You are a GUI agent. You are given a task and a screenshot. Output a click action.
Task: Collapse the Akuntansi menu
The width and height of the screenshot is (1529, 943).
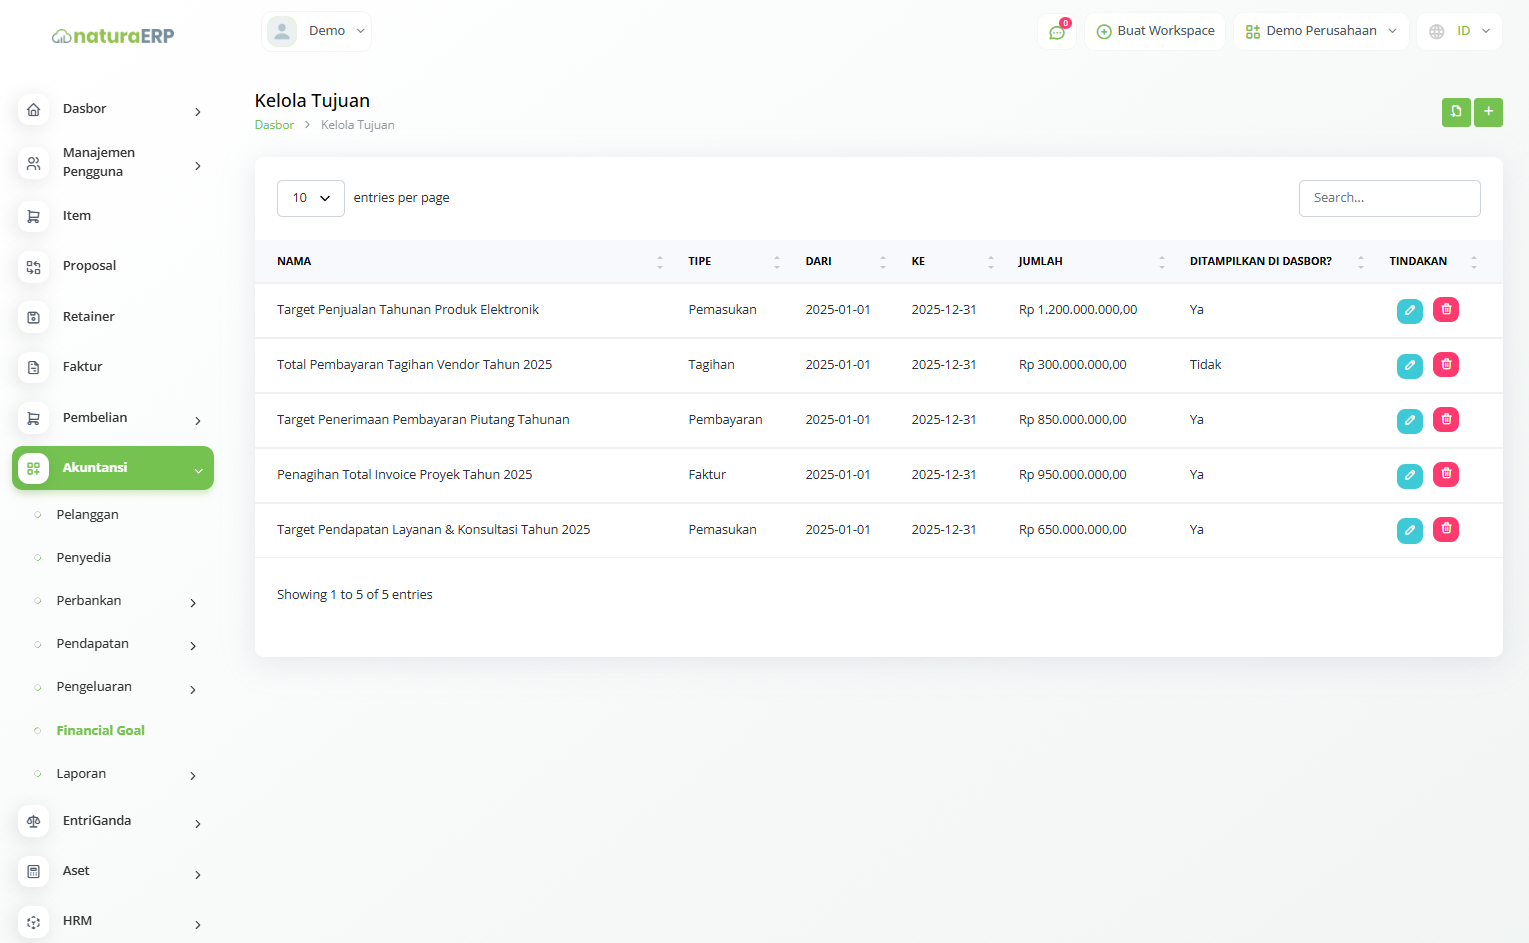click(x=113, y=468)
